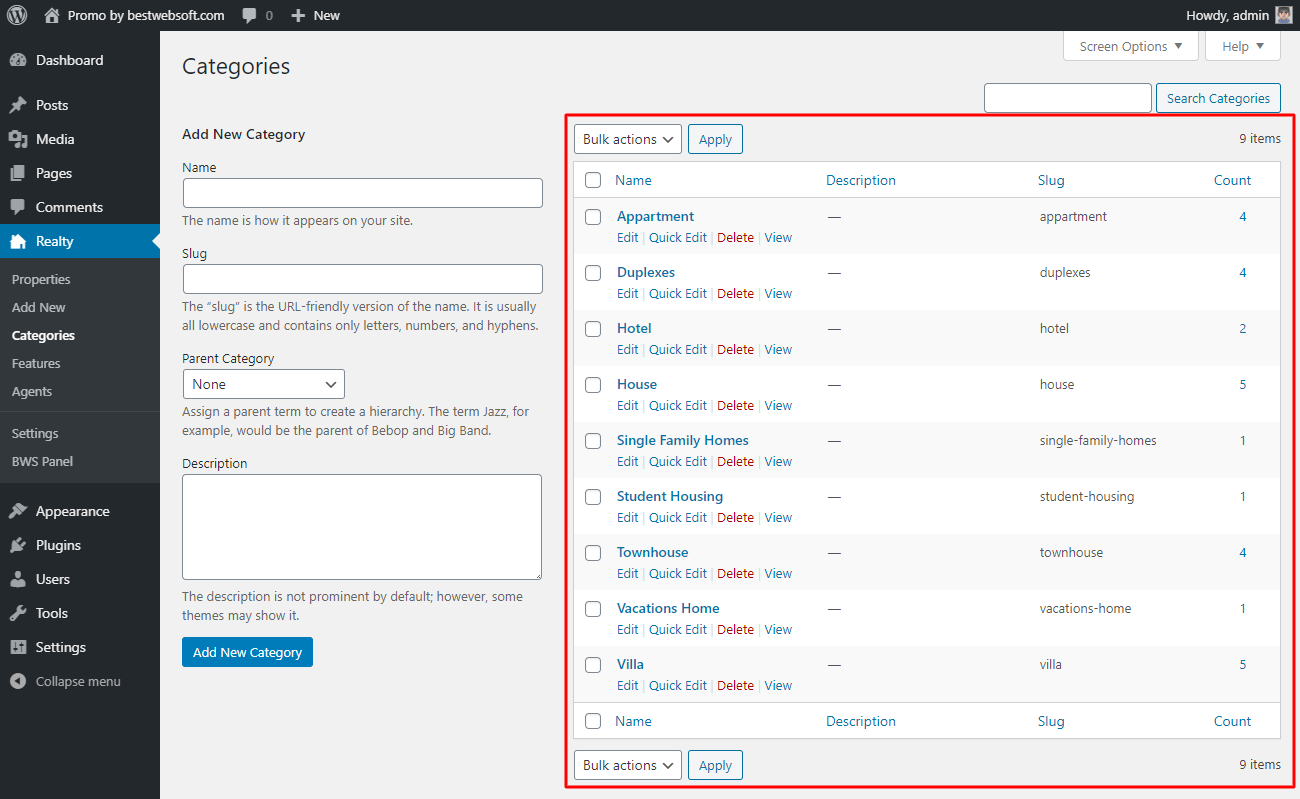Screen dimensions: 1300x799
Task: Click the Comments speech bubble sidebar icon
Action: point(18,207)
